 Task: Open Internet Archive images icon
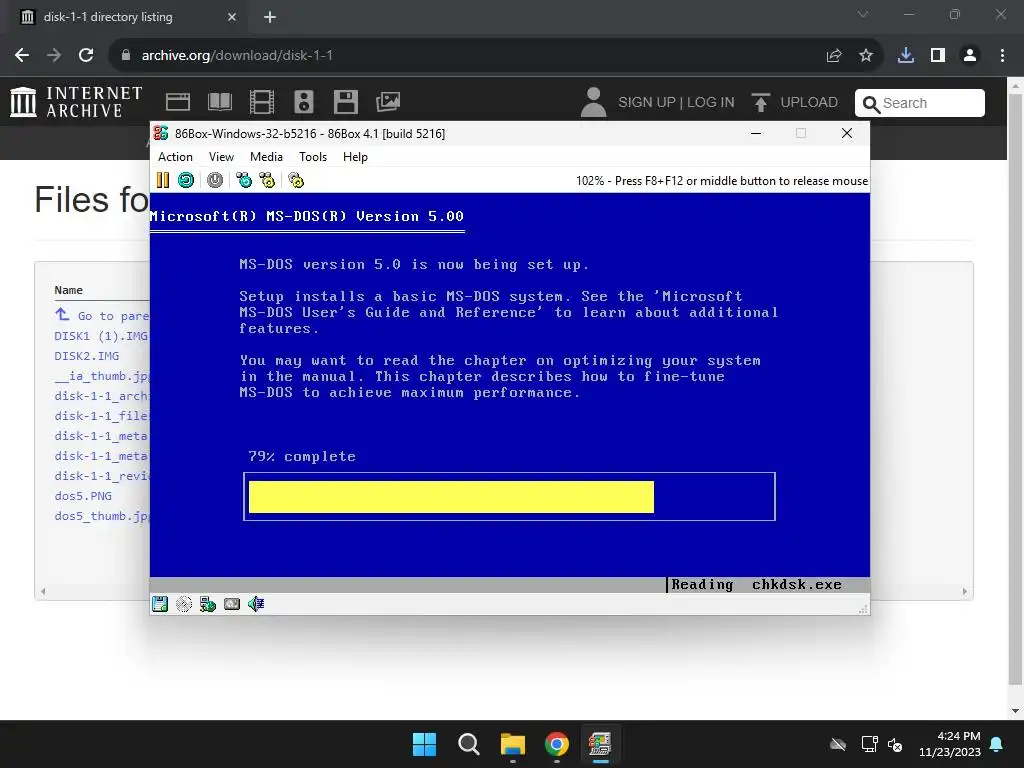click(388, 102)
